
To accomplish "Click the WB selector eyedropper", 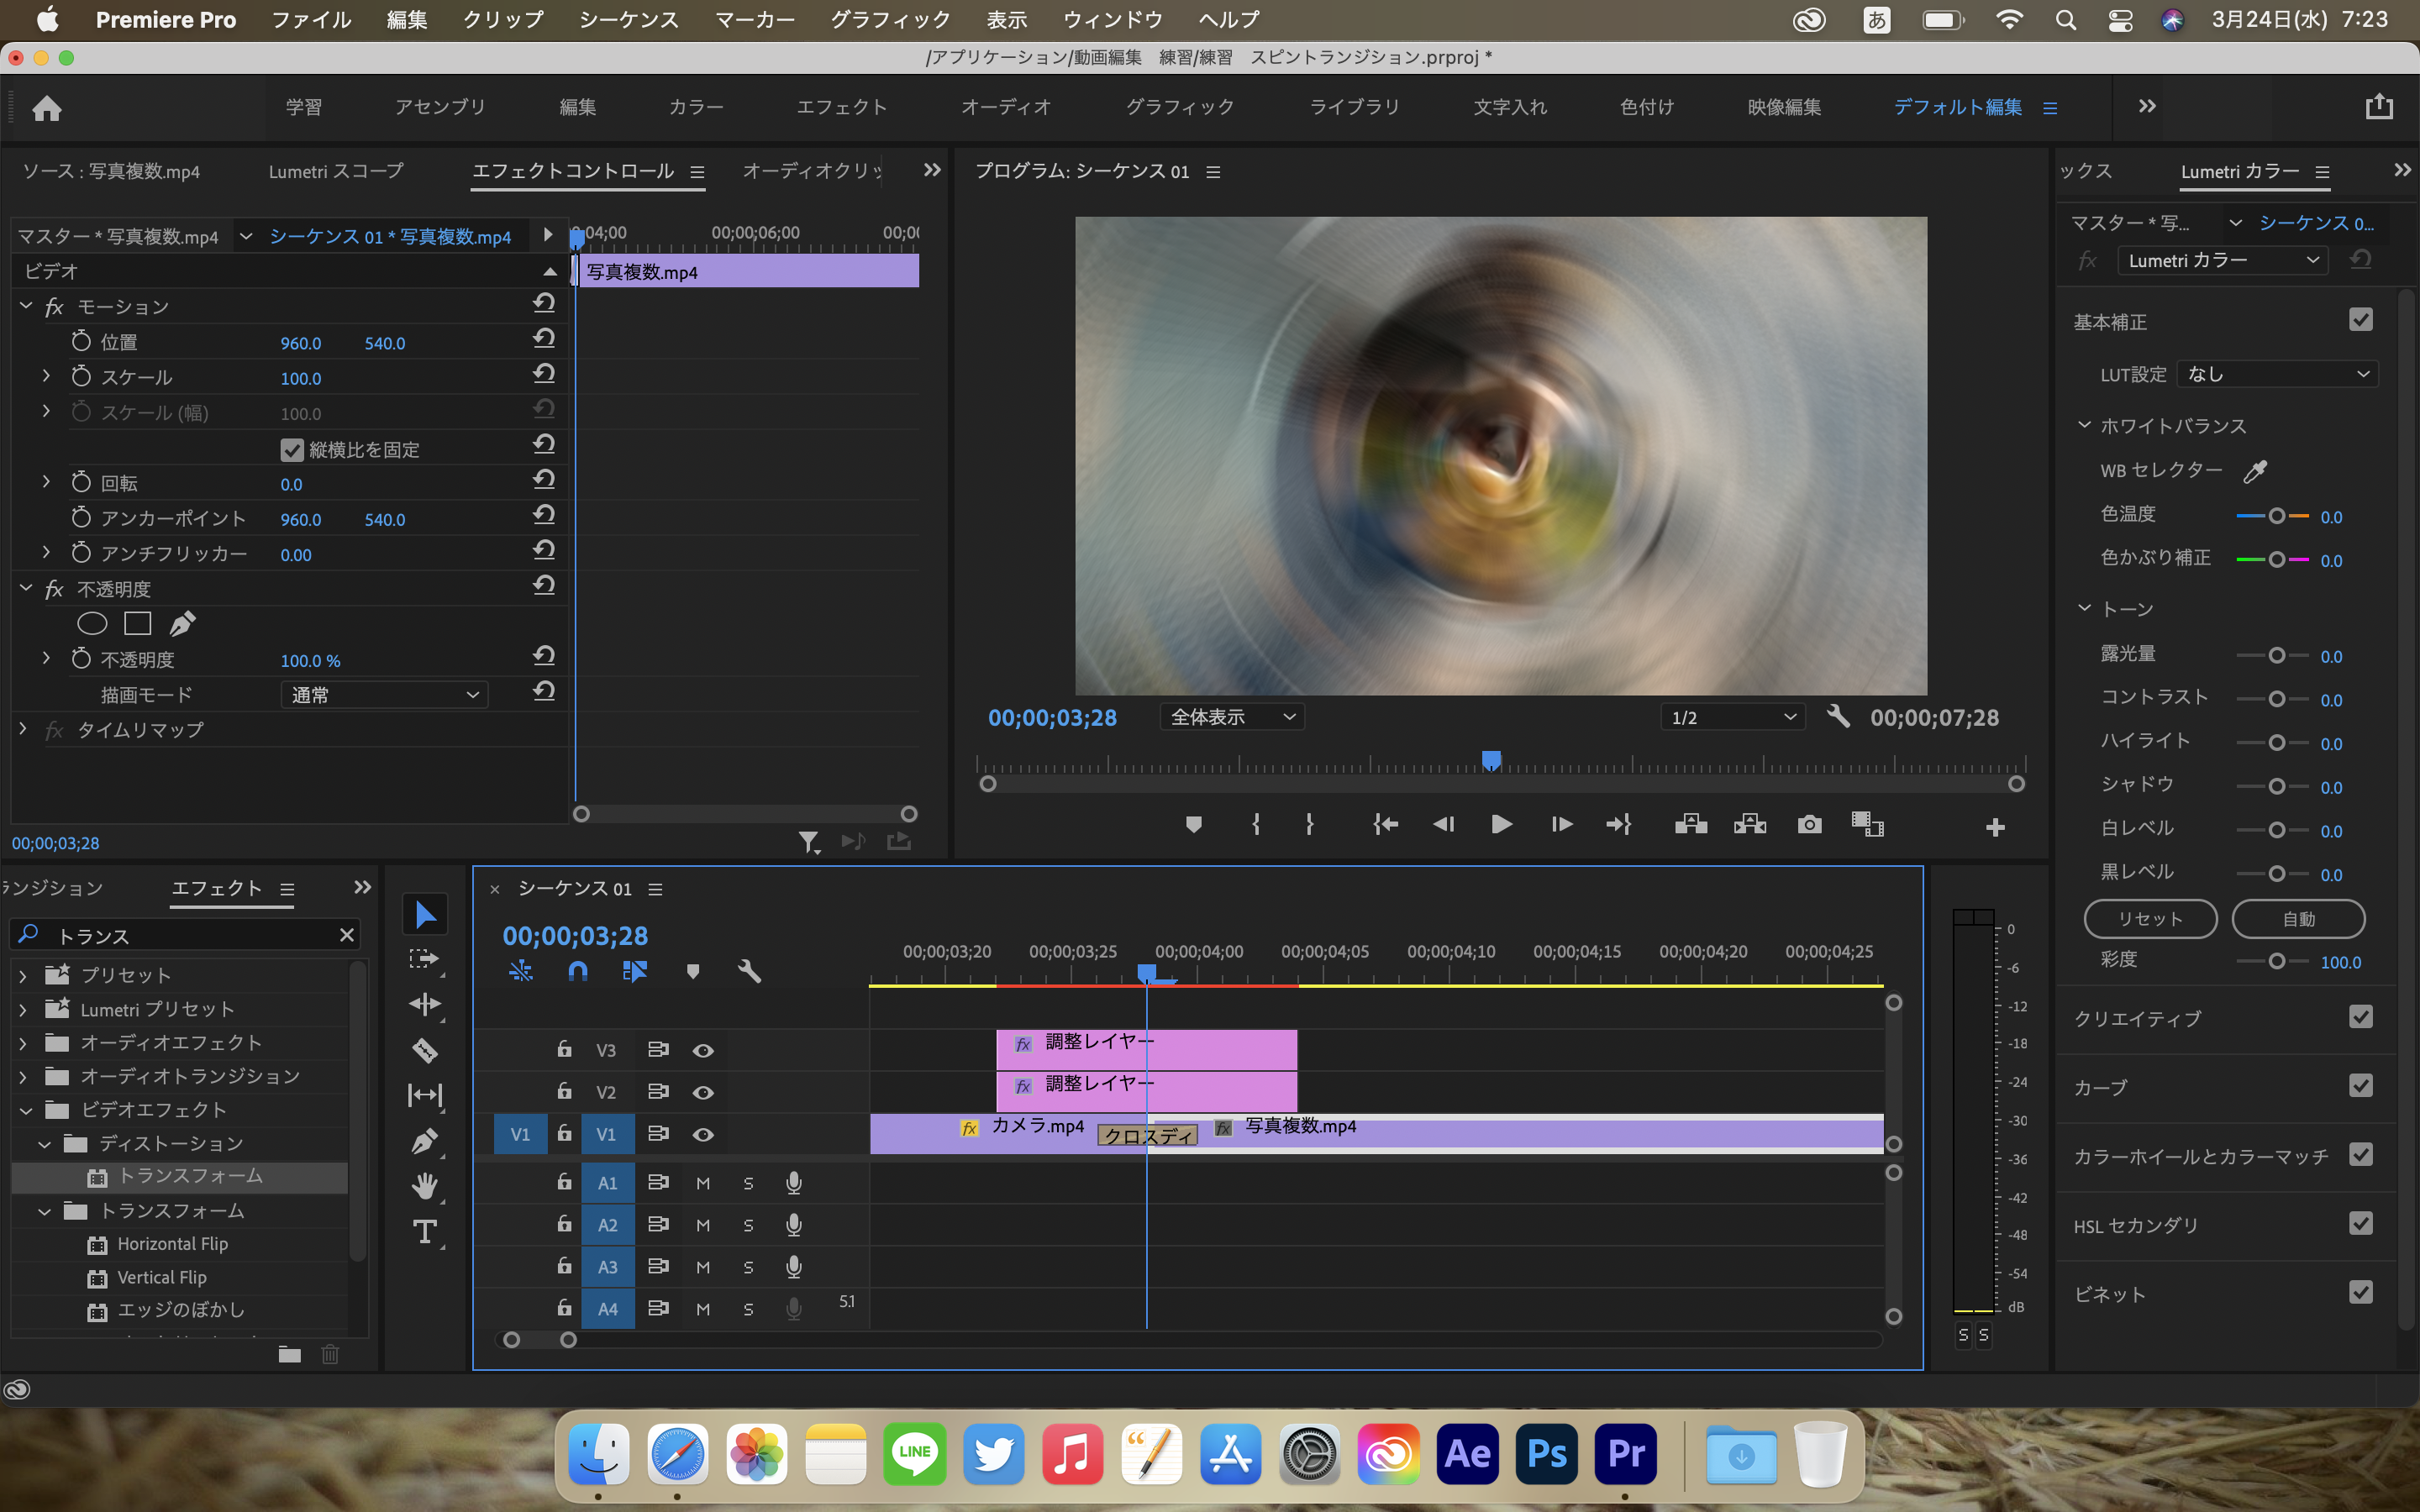I will [2255, 471].
